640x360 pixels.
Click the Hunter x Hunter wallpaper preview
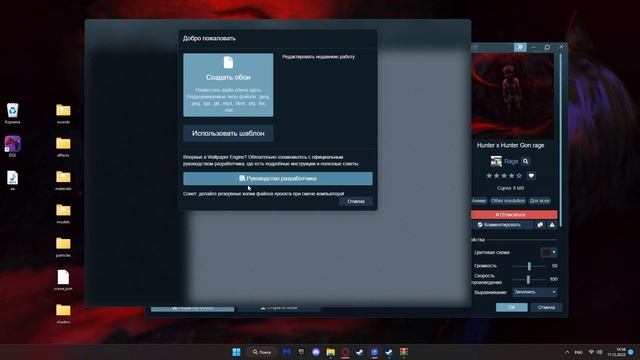coord(512,96)
